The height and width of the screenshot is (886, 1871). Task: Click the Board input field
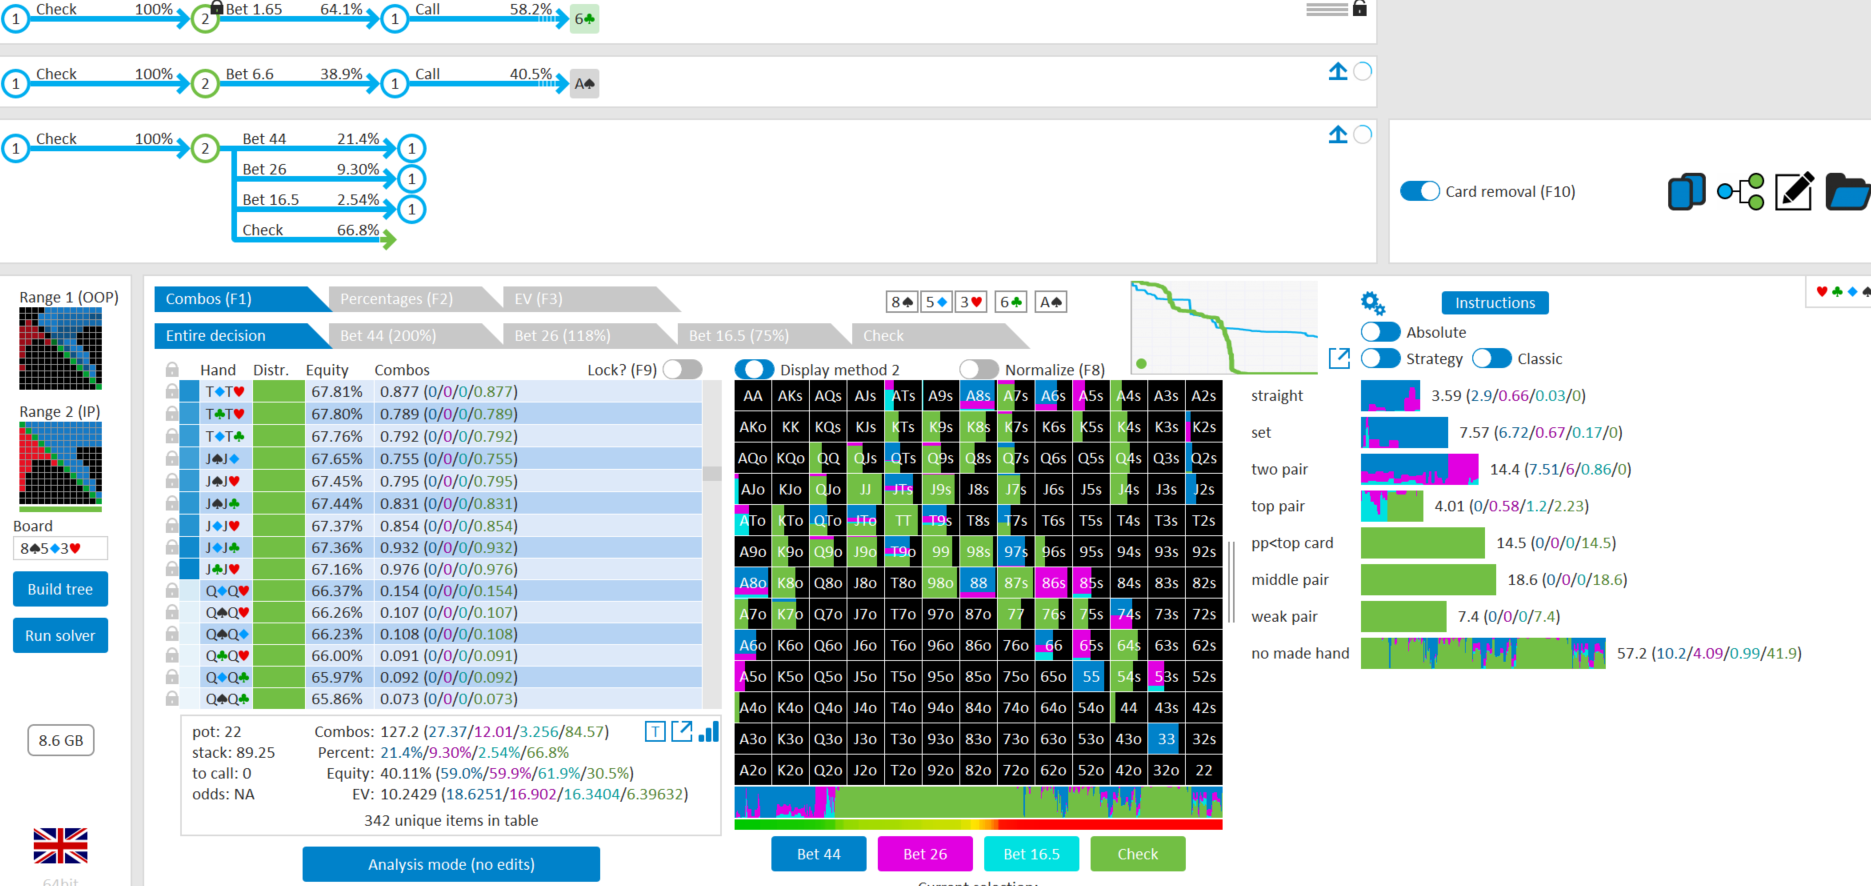(x=60, y=548)
